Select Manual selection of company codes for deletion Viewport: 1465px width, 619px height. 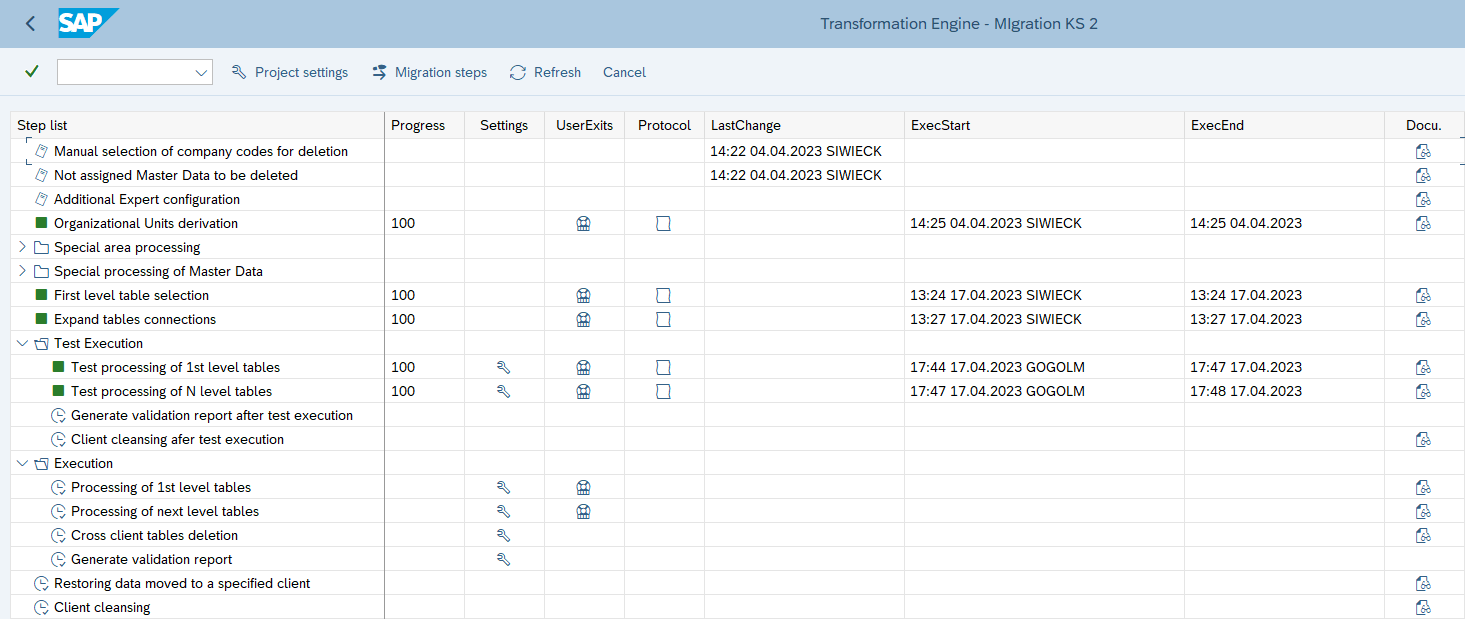click(201, 152)
